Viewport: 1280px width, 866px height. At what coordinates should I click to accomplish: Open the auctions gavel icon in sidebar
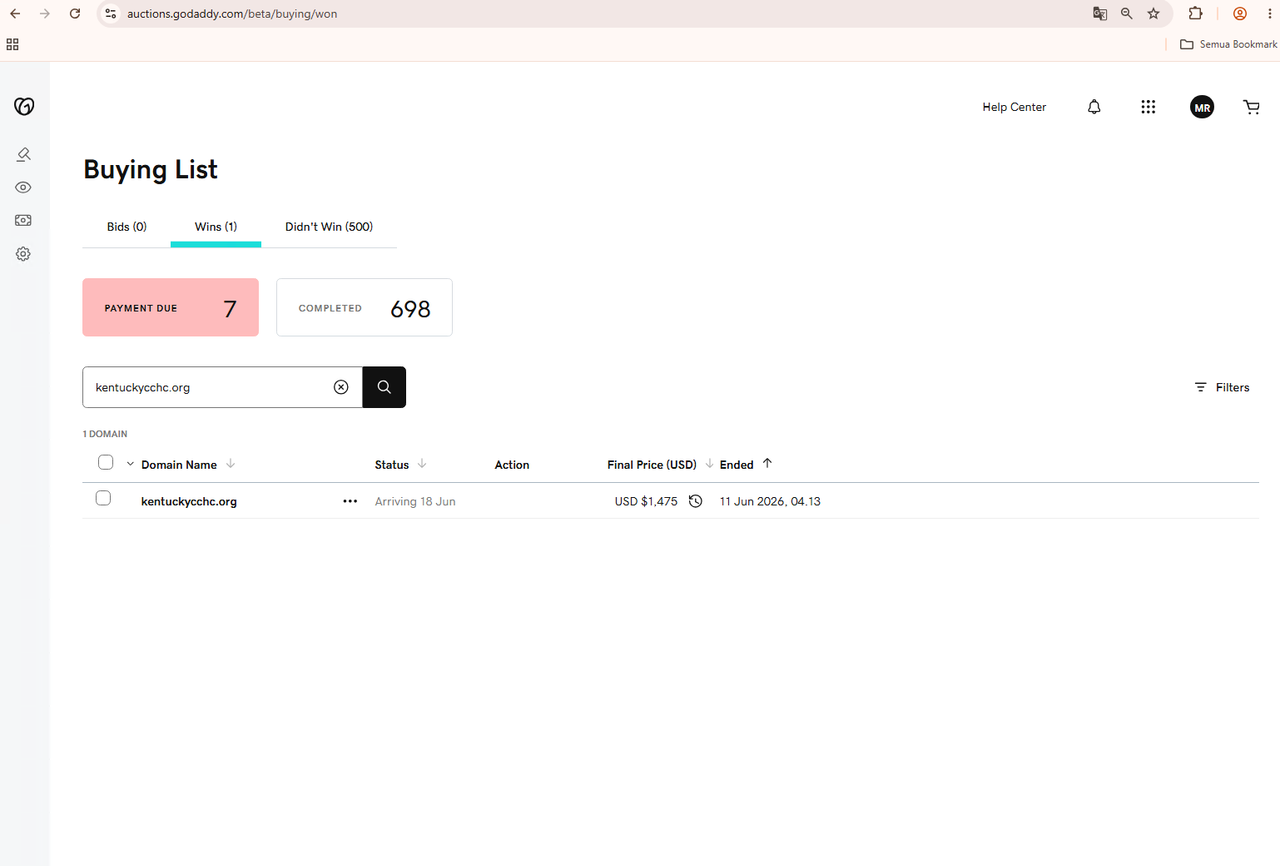(23, 154)
